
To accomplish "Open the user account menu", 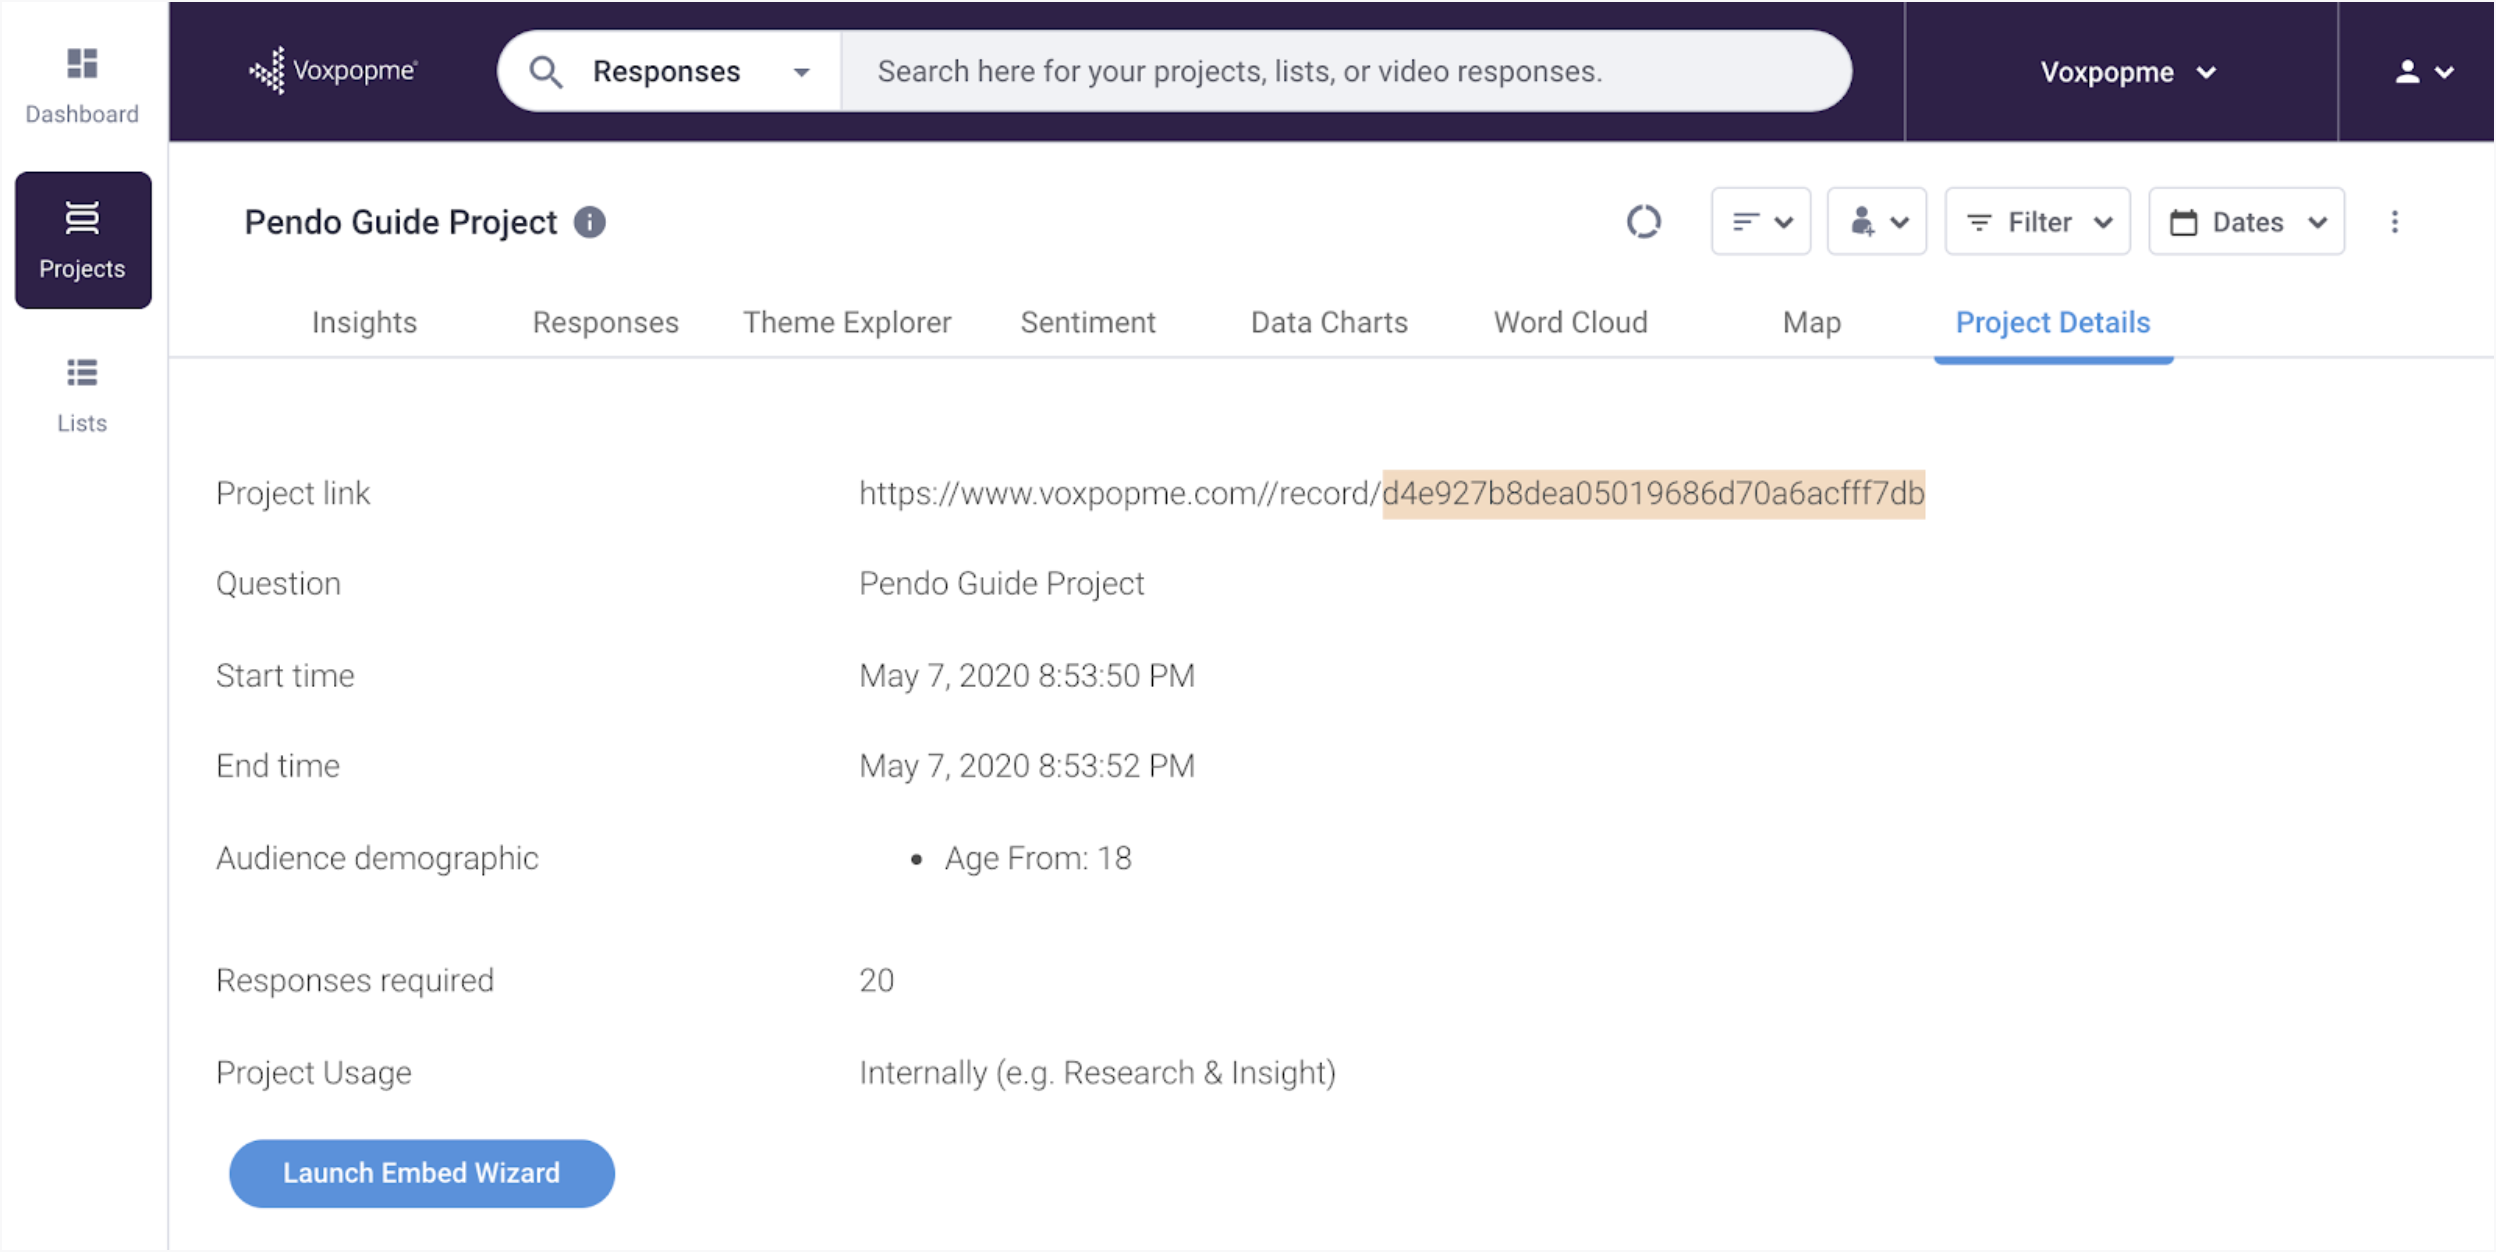I will point(2423,72).
